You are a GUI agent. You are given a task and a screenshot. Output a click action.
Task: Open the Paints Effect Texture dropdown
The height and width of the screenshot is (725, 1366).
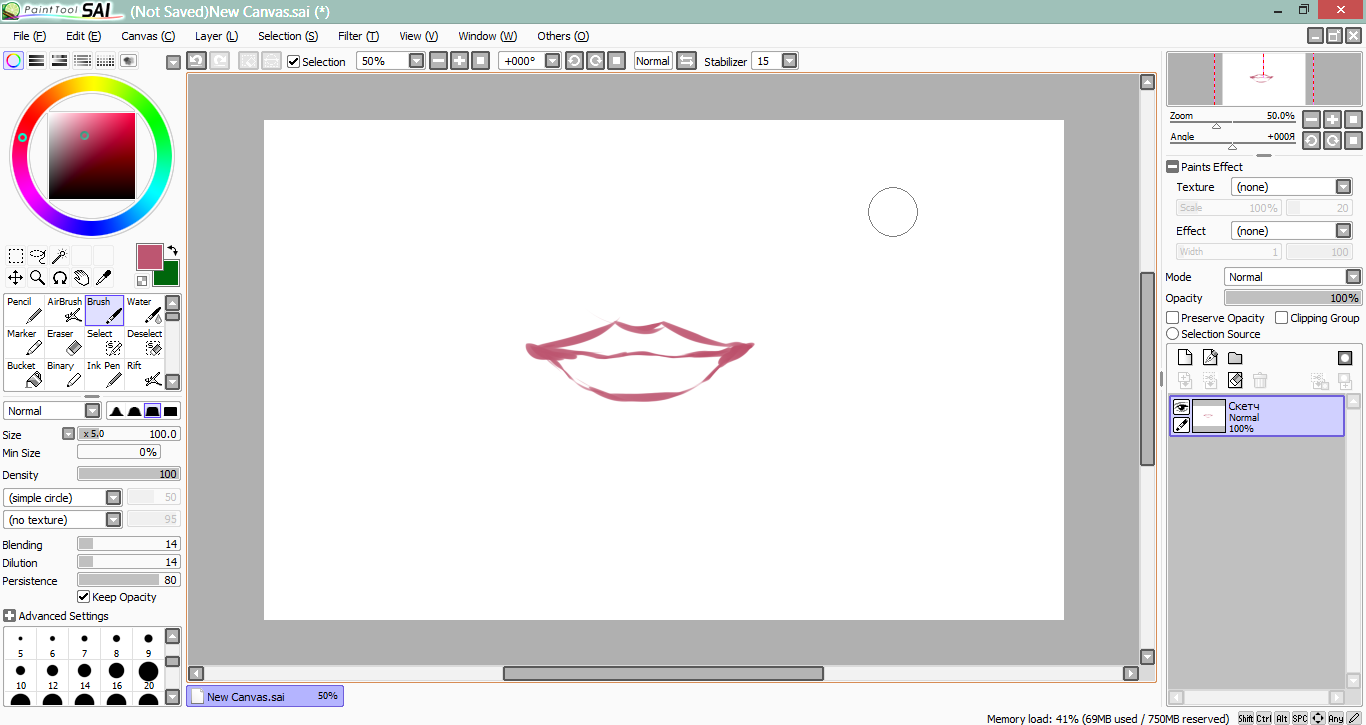[1344, 187]
